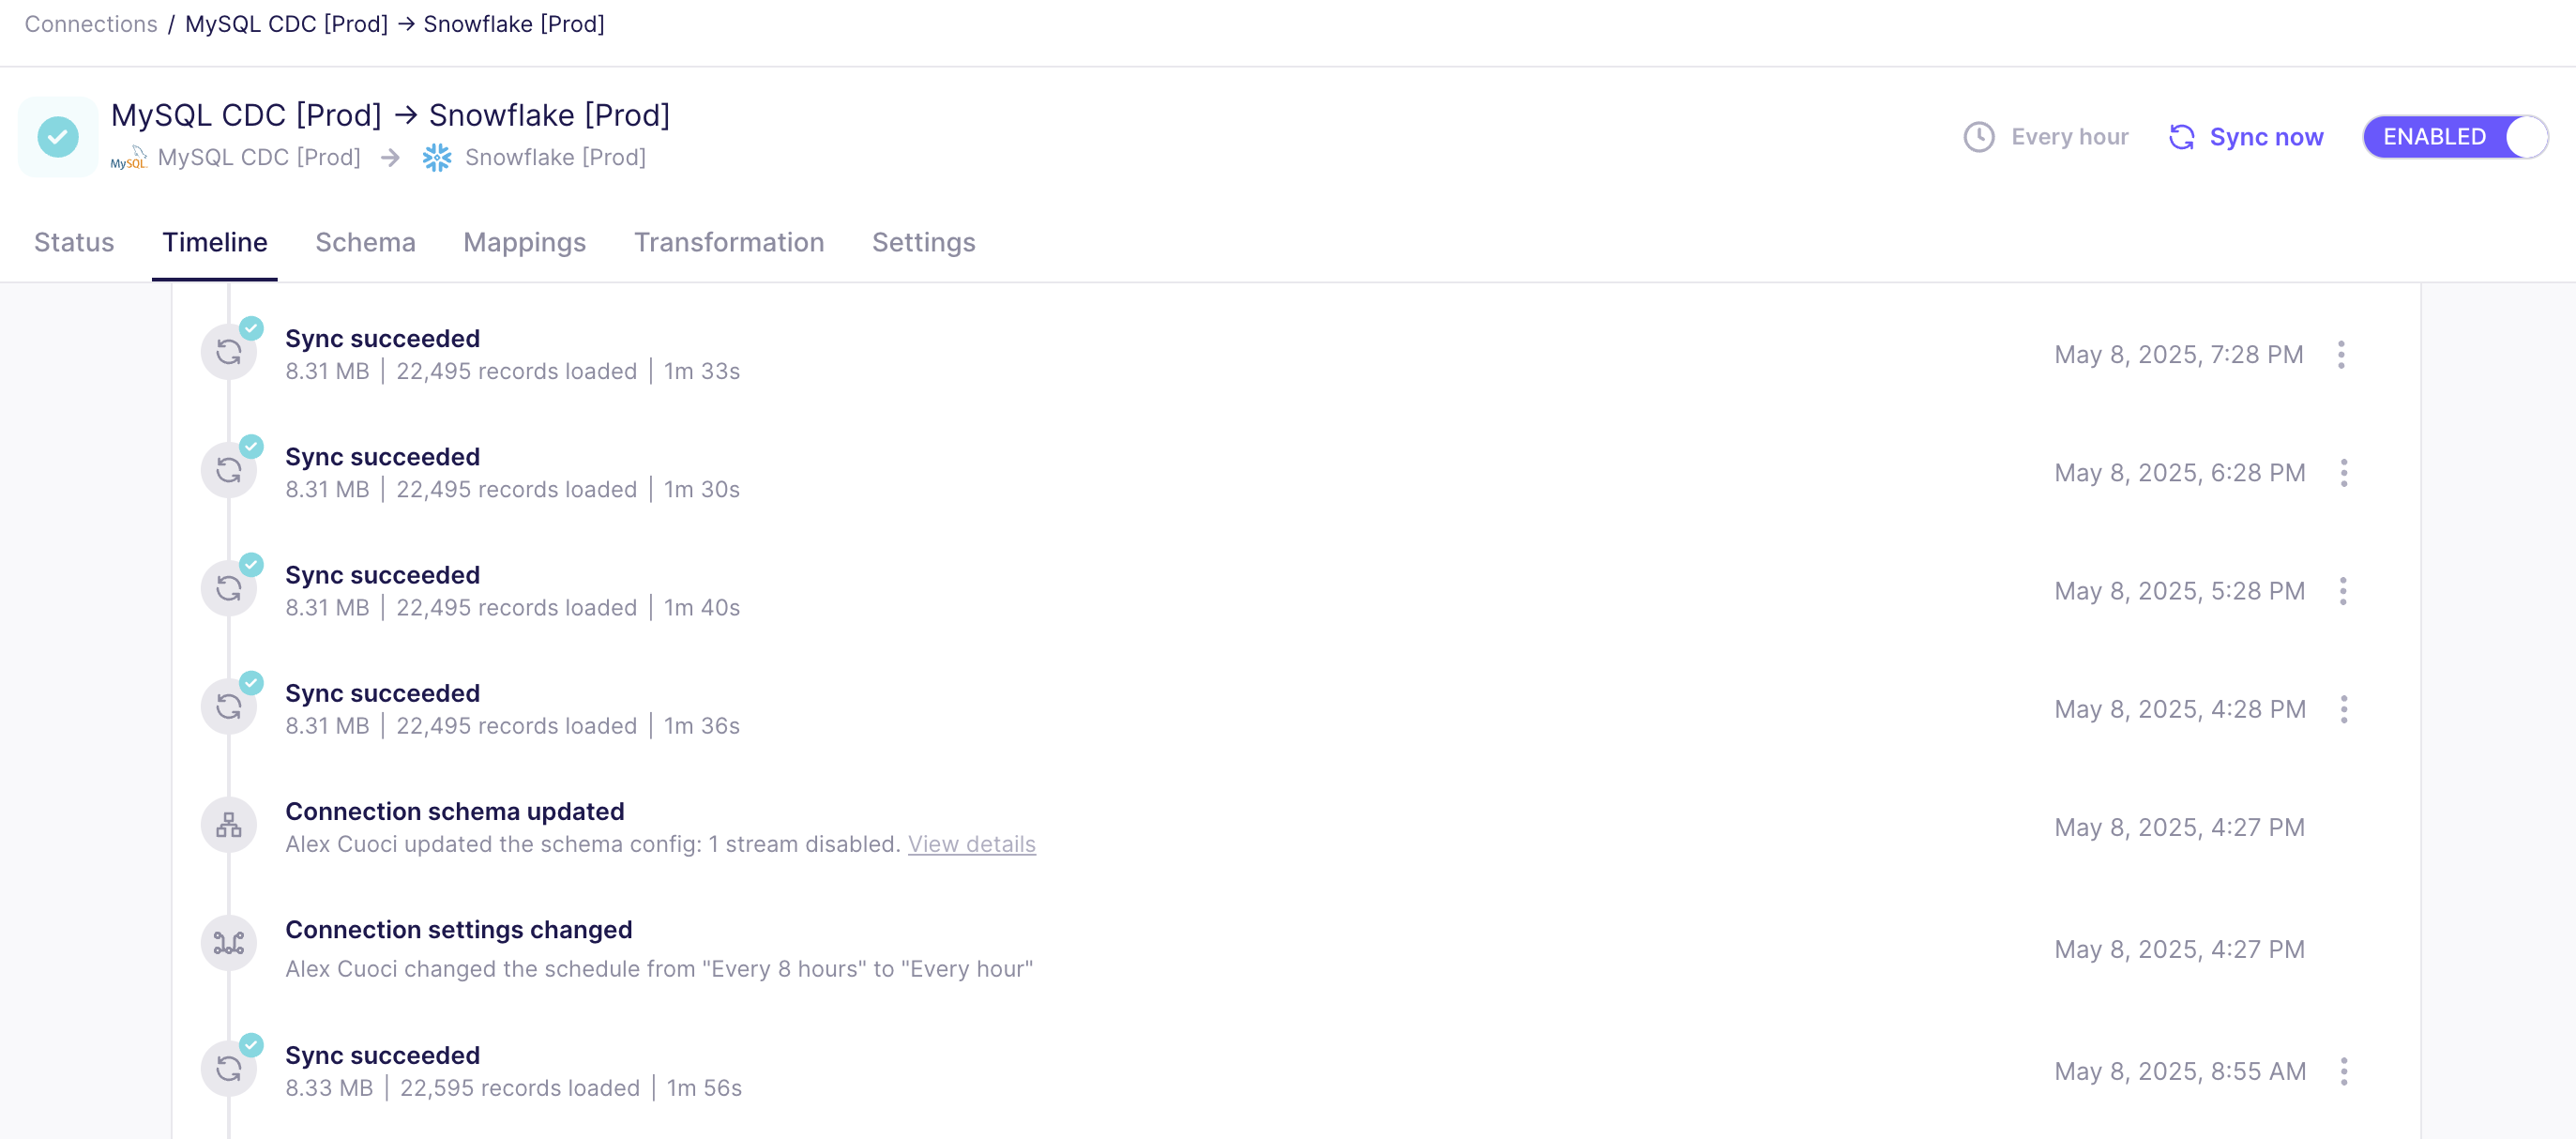Click the schema updated event icon

(229, 826)
